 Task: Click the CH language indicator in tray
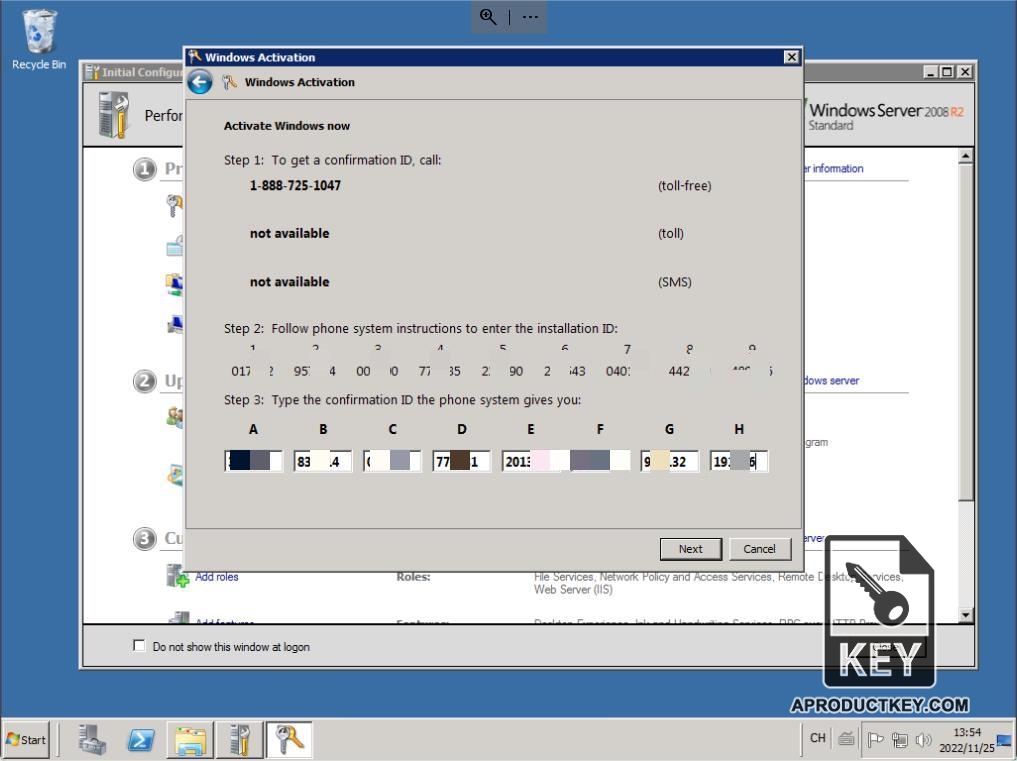(x=818, y=738)
